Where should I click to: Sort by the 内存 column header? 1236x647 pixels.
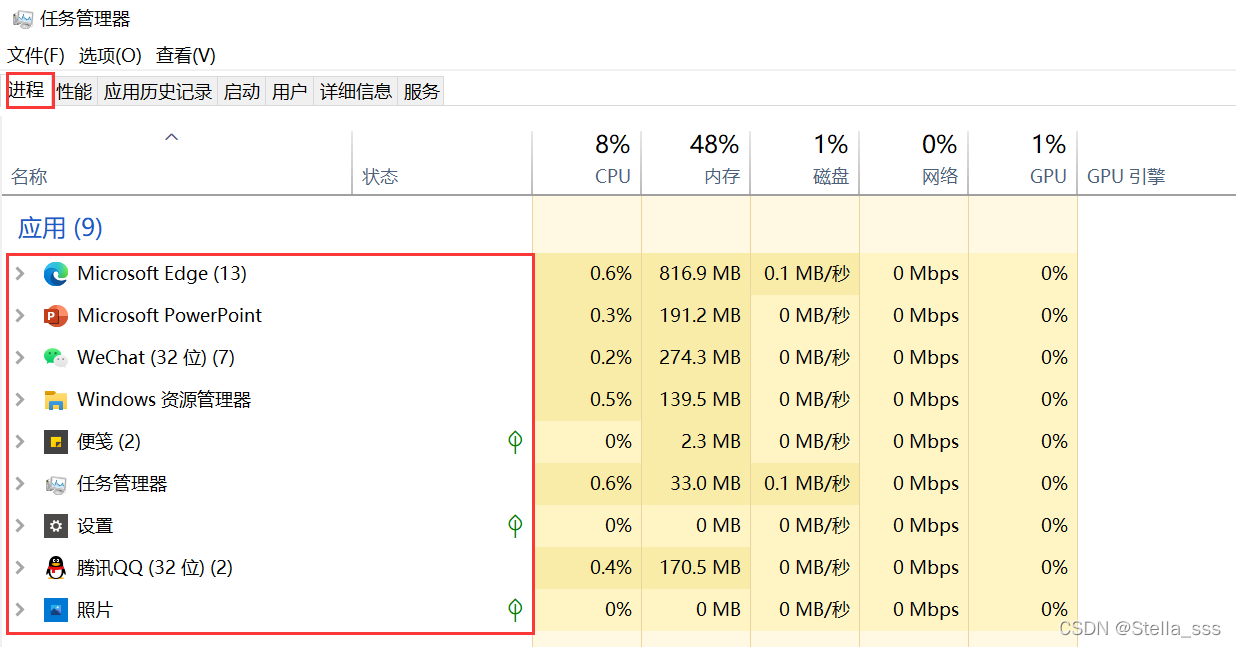click(x=696, y=162)
